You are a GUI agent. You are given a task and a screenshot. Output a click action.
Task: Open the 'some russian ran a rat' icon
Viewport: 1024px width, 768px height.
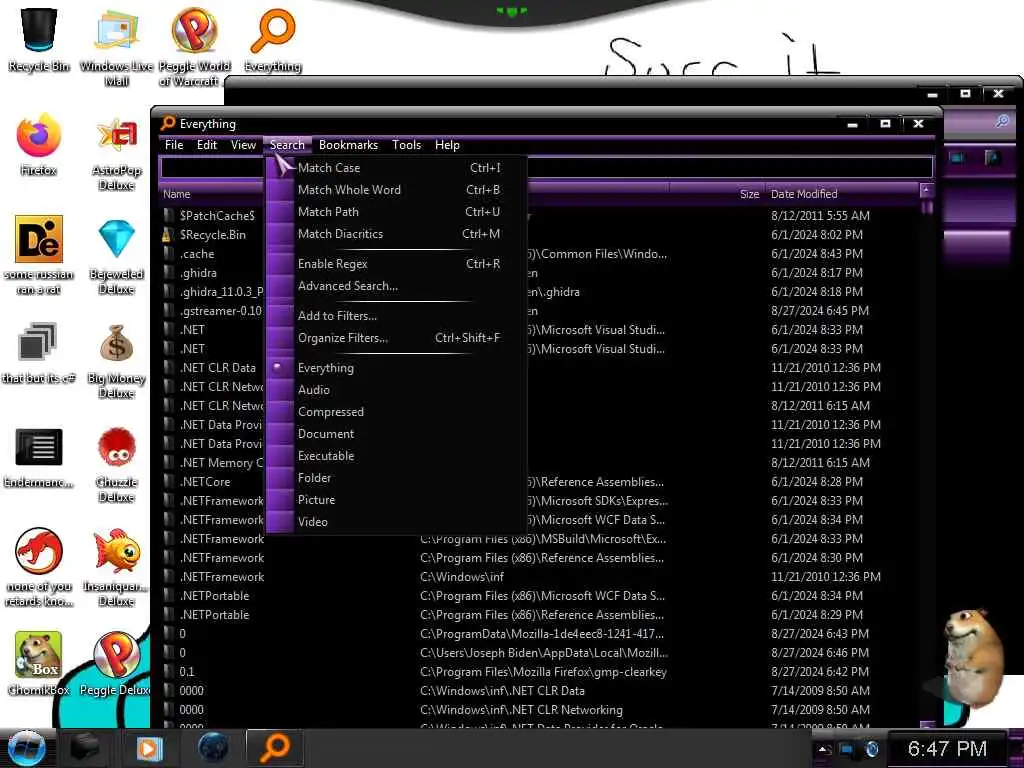39,255
